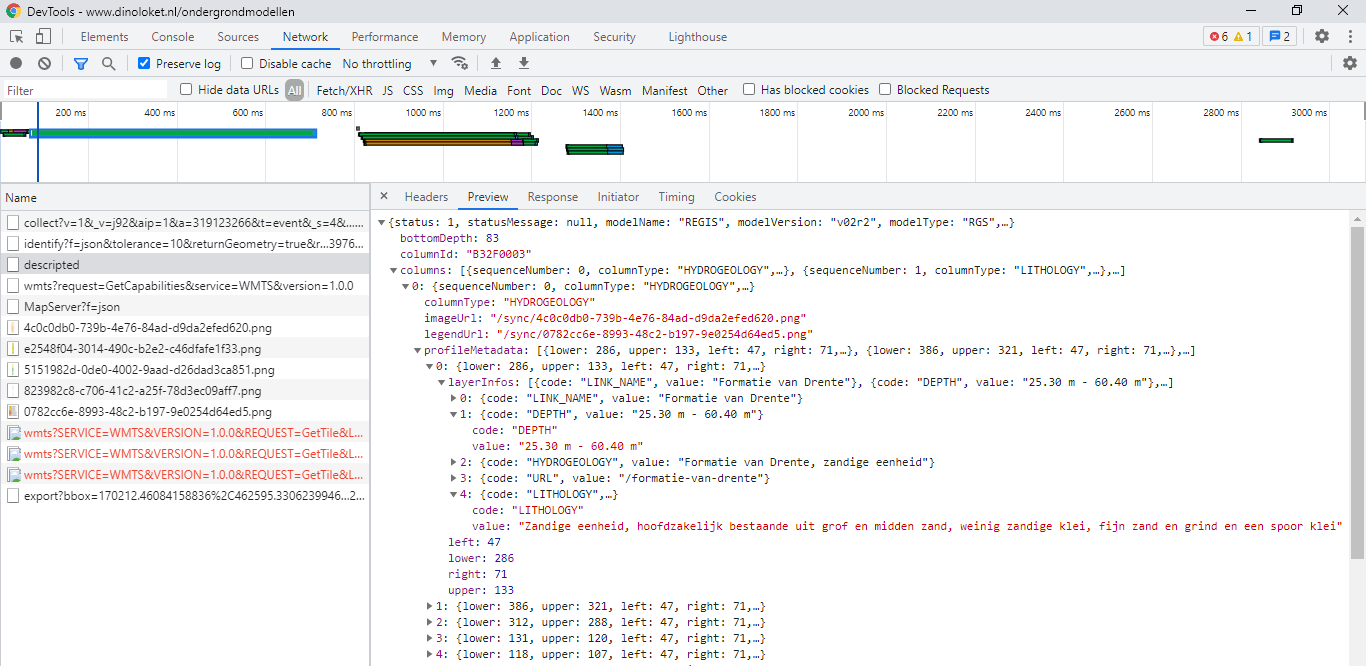The height and width of the screenshot is (666, 1366).
Task: Open the network search magnifier
Action: coord(108,63)
